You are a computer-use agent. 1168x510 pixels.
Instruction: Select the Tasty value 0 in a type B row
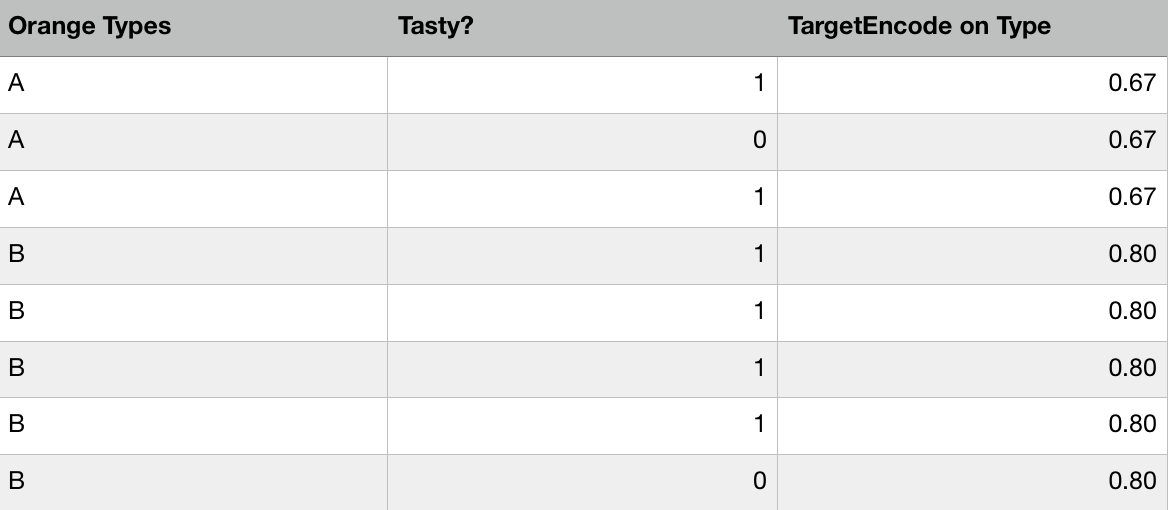pyautogui.click(x=759, y=481)
